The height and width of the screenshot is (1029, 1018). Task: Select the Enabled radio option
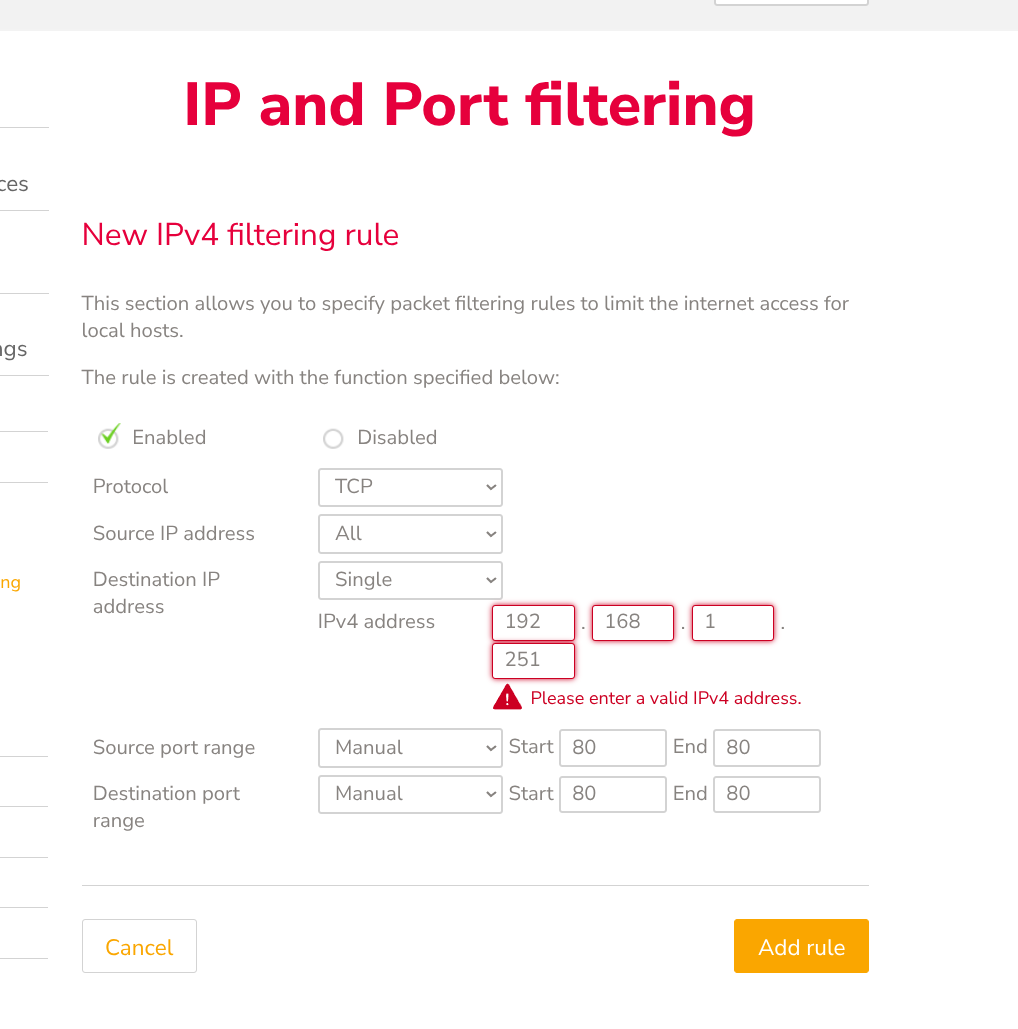[109, 438]
